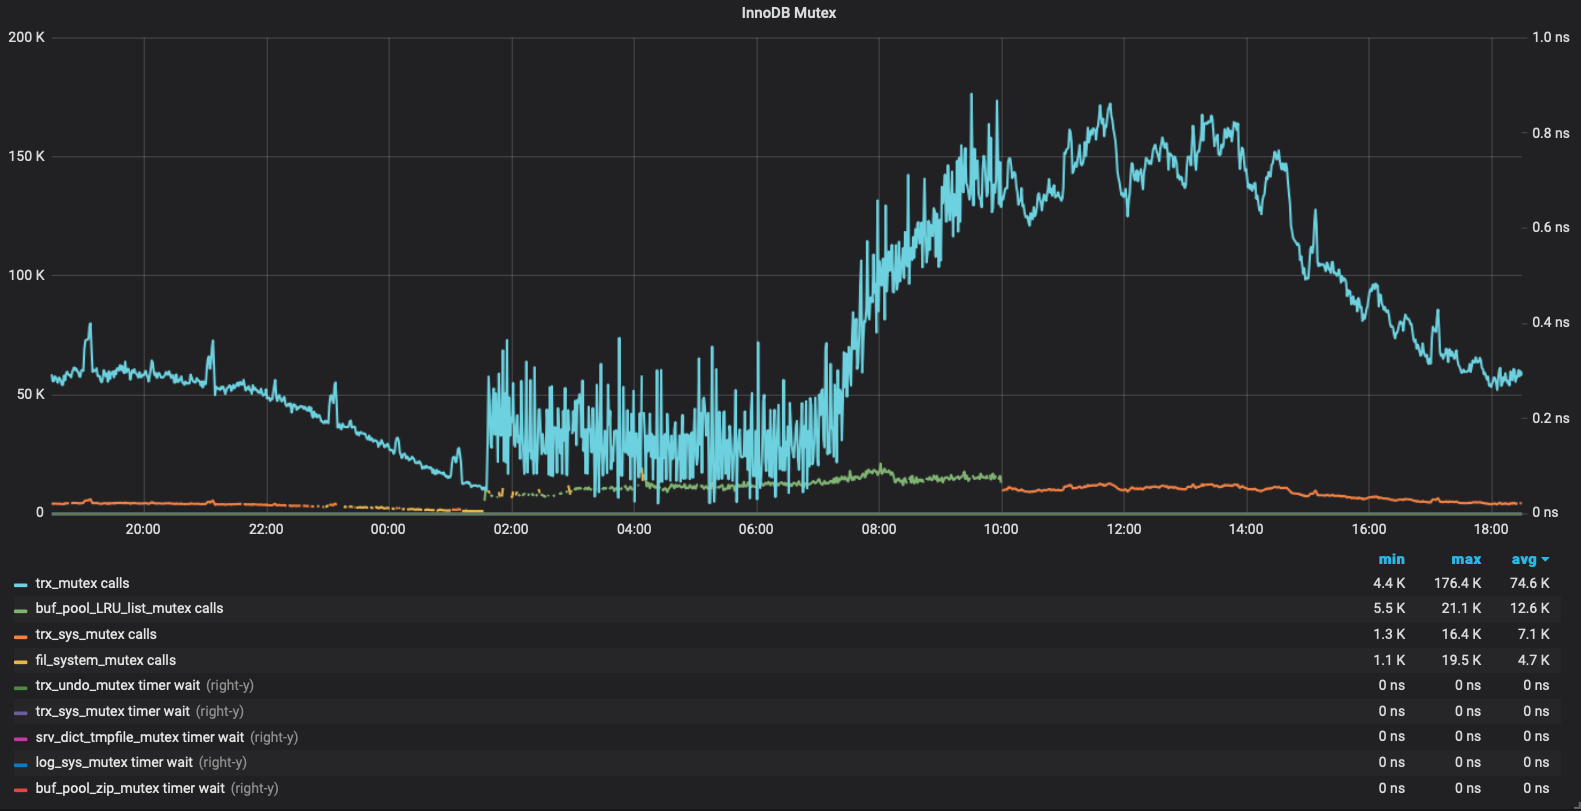1581x811 pixels.
Task: Click the 0.4 ns right axis label
Action: coord(1551,322)
